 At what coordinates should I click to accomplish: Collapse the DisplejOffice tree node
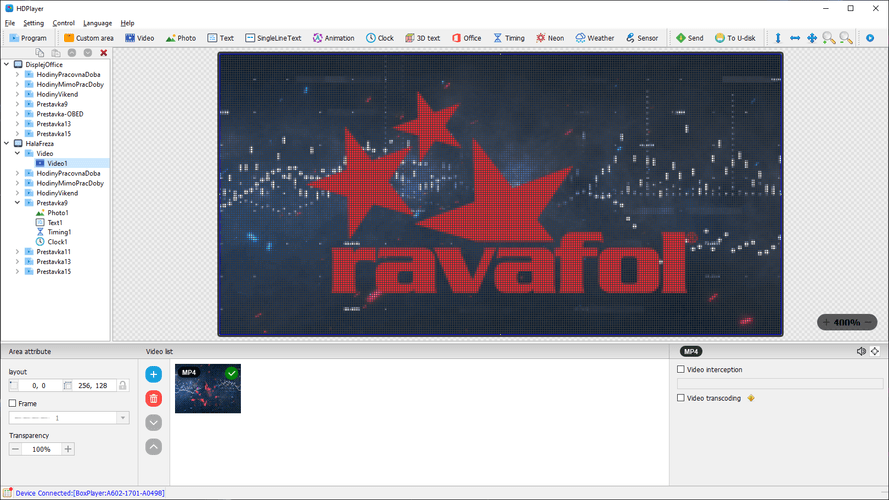[x=7, y=65]
